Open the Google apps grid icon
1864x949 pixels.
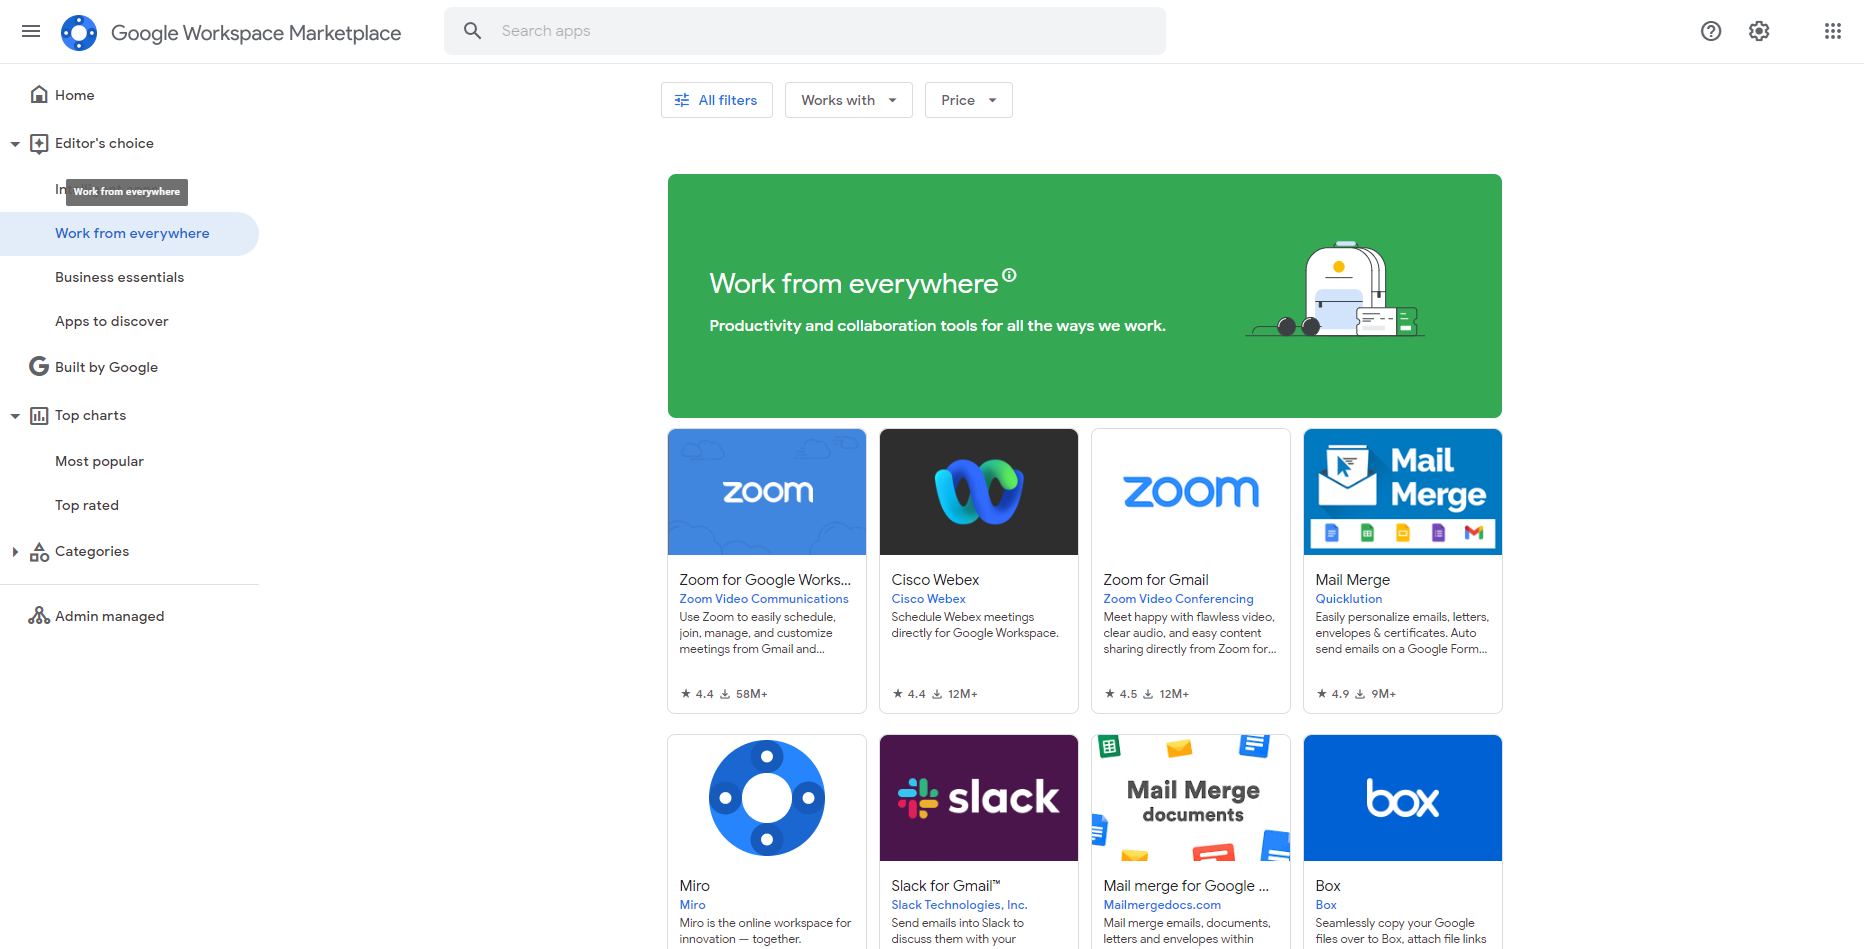click(1833, 31)
